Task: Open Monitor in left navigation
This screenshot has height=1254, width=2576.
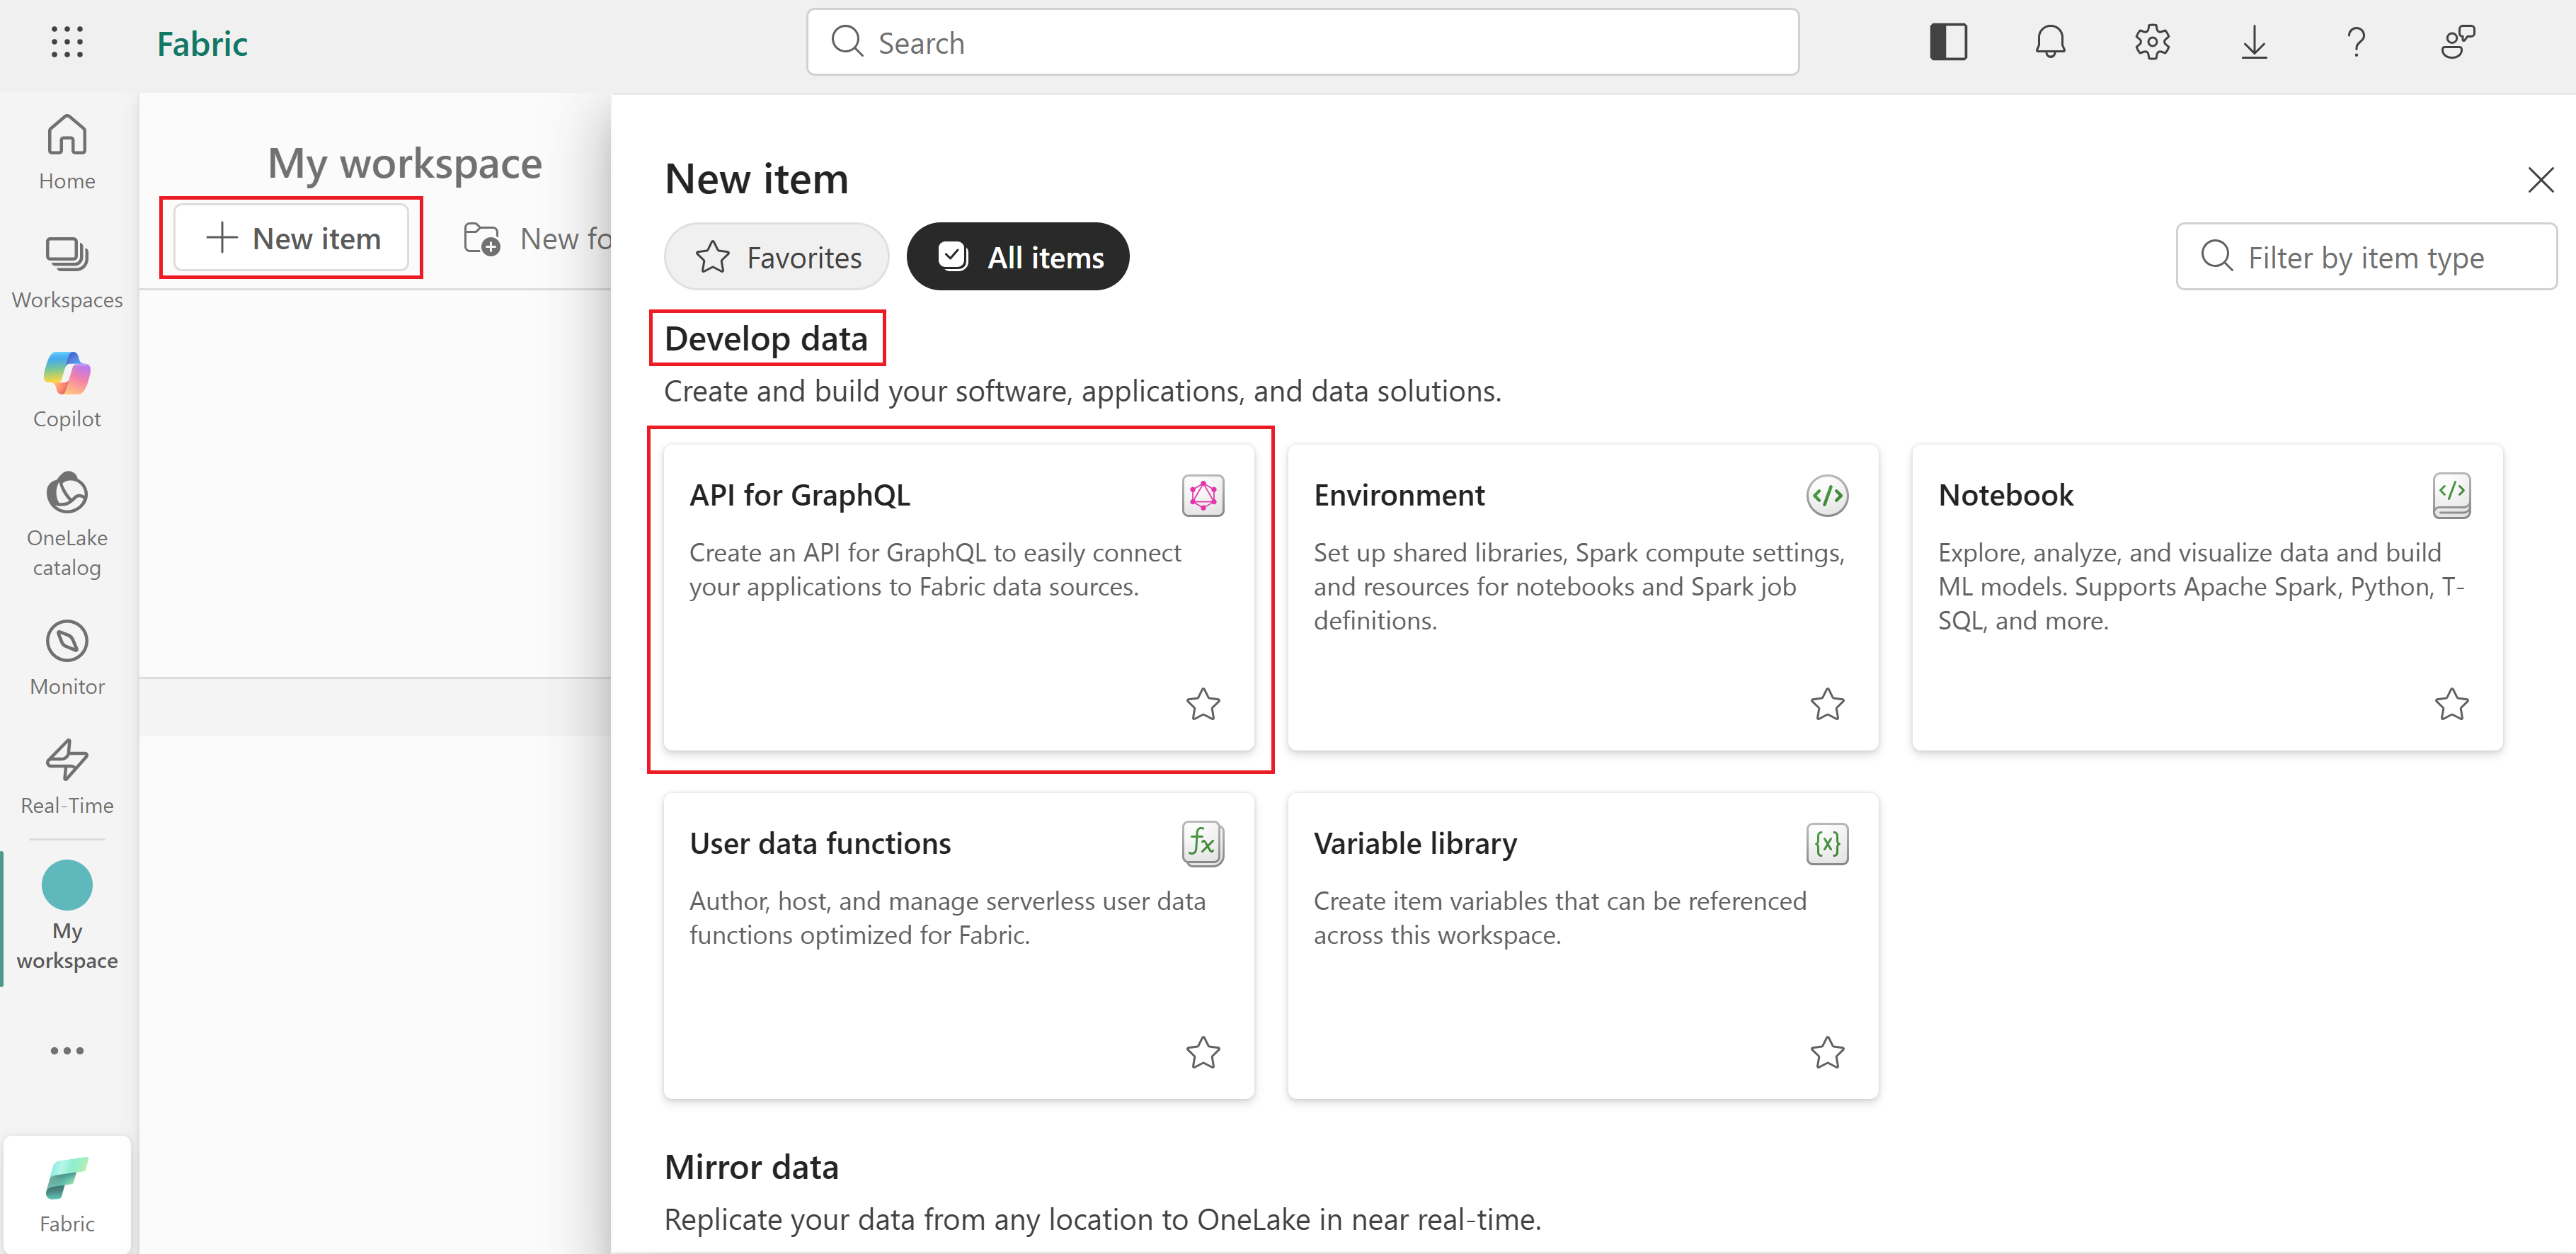Action: (67, 658)
